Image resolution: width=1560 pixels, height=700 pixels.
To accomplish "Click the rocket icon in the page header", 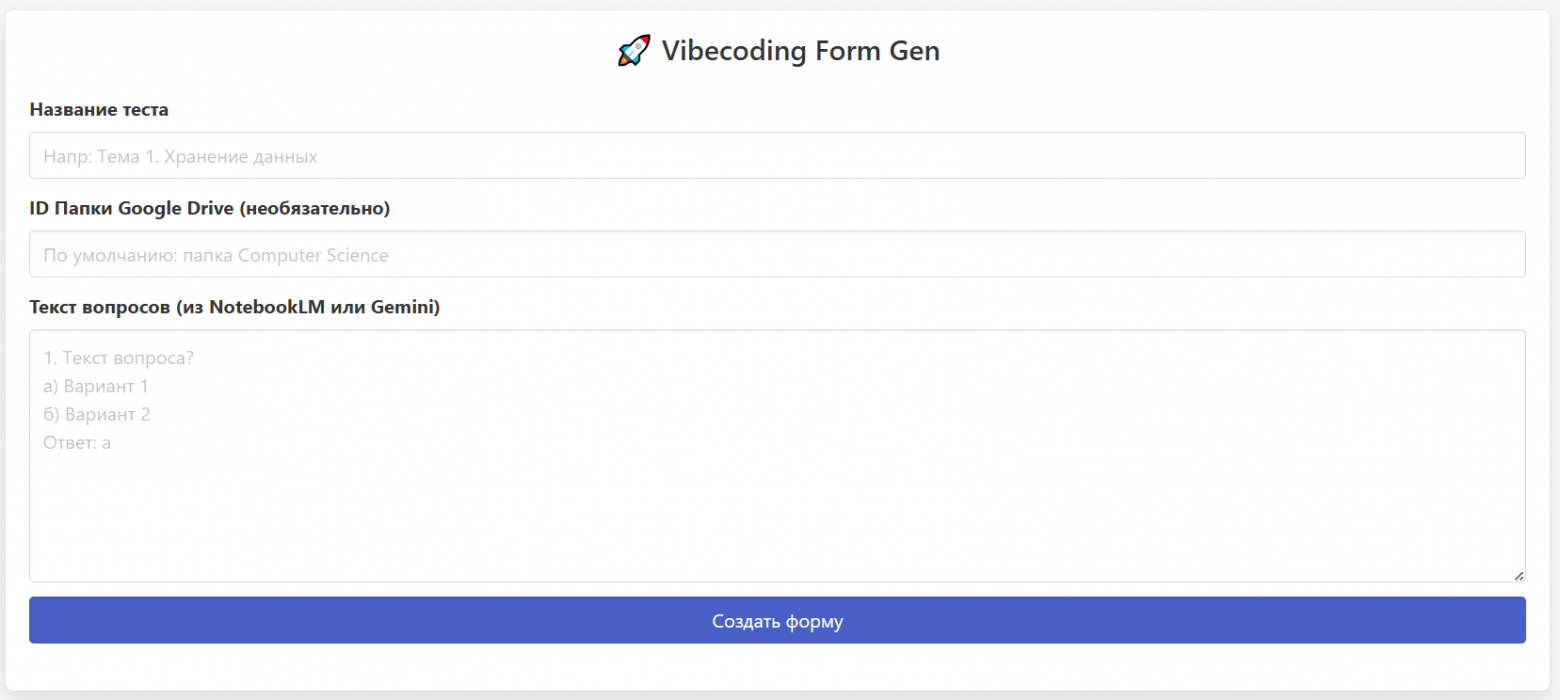I will (633, 50).
